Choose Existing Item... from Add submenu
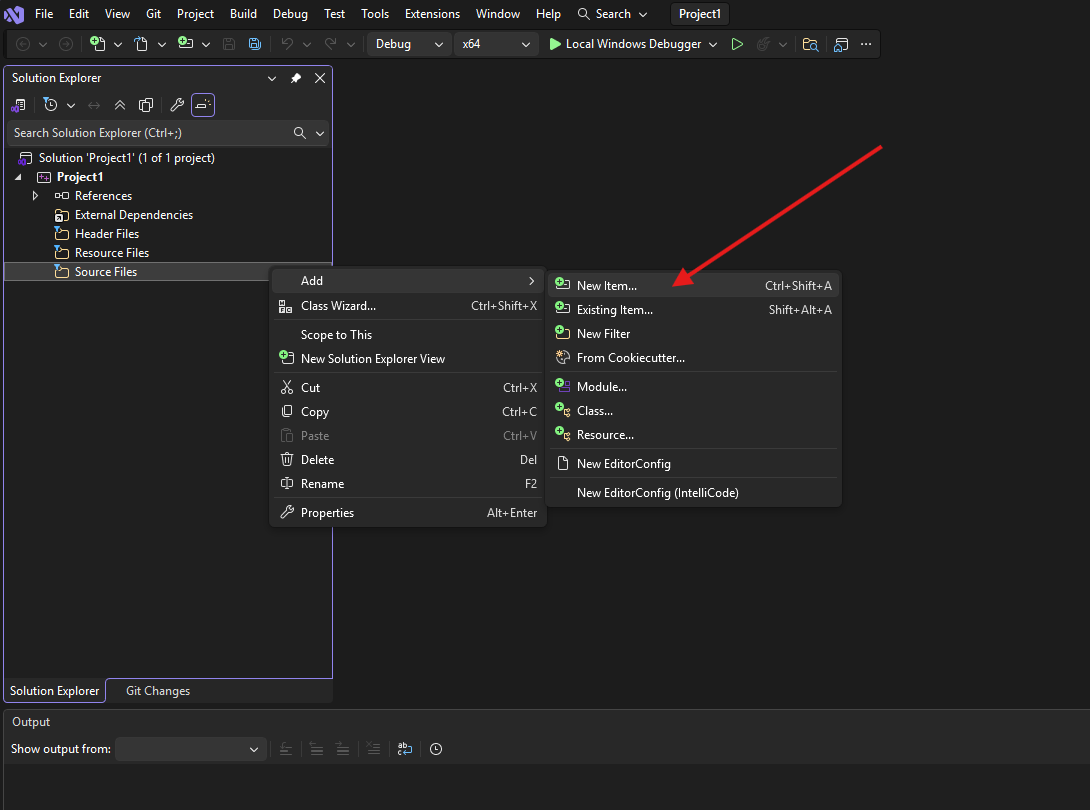Screen dimensions: 1090x810 pyautogui.click(x=694, y=310)
